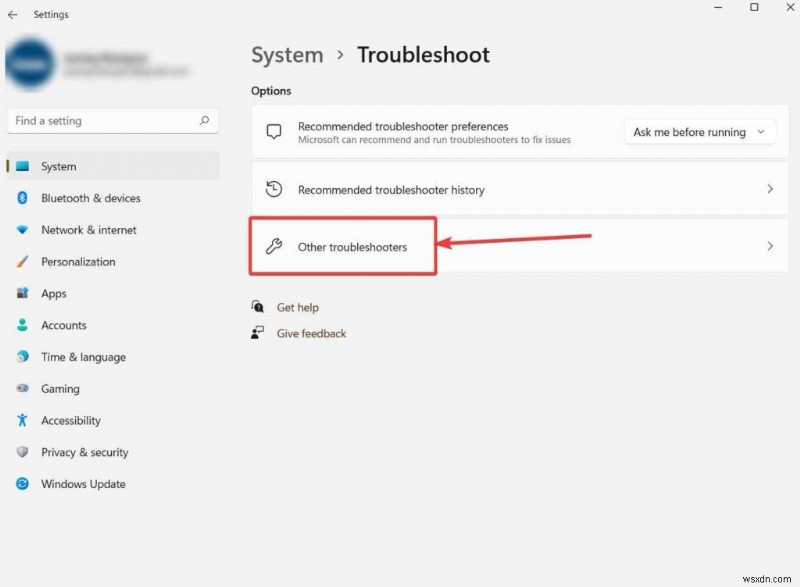Select the speech bubble icon for troubleshooter preferences

tap(272, 132)
